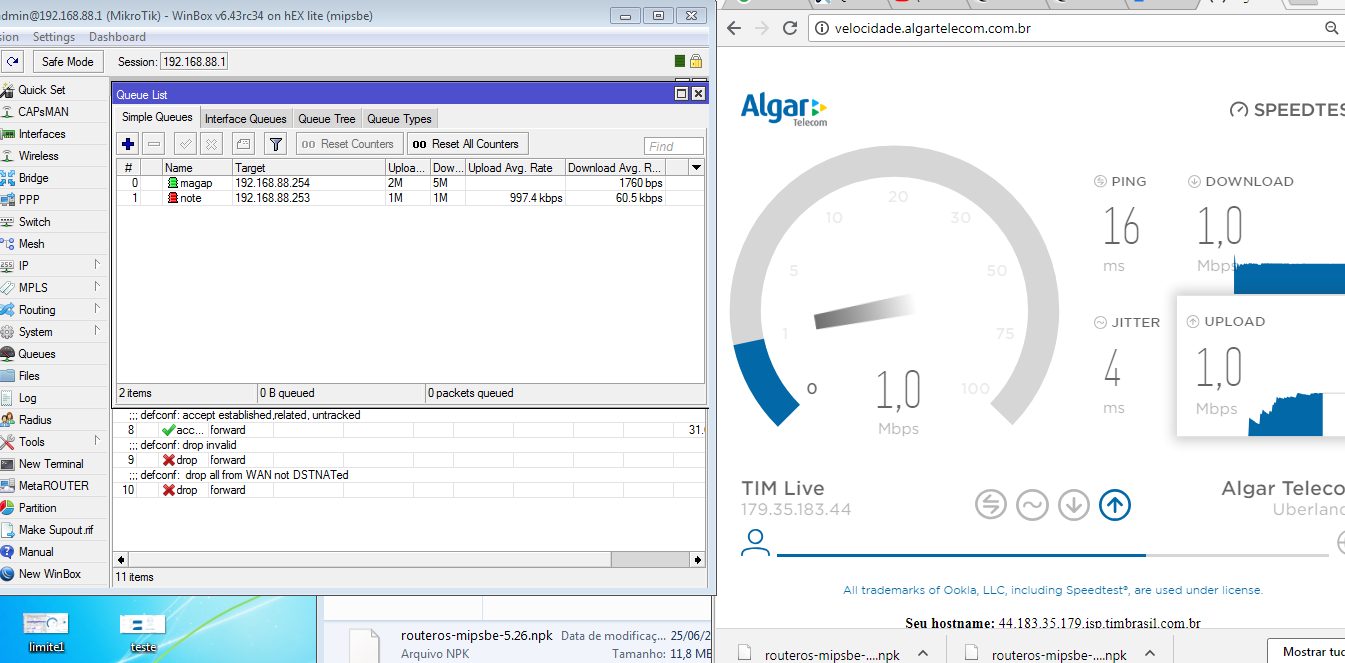Select the upload arrow stage icon in speedtest
The height and width of the screenshot is (663, 1345).
coord(1115,505)
